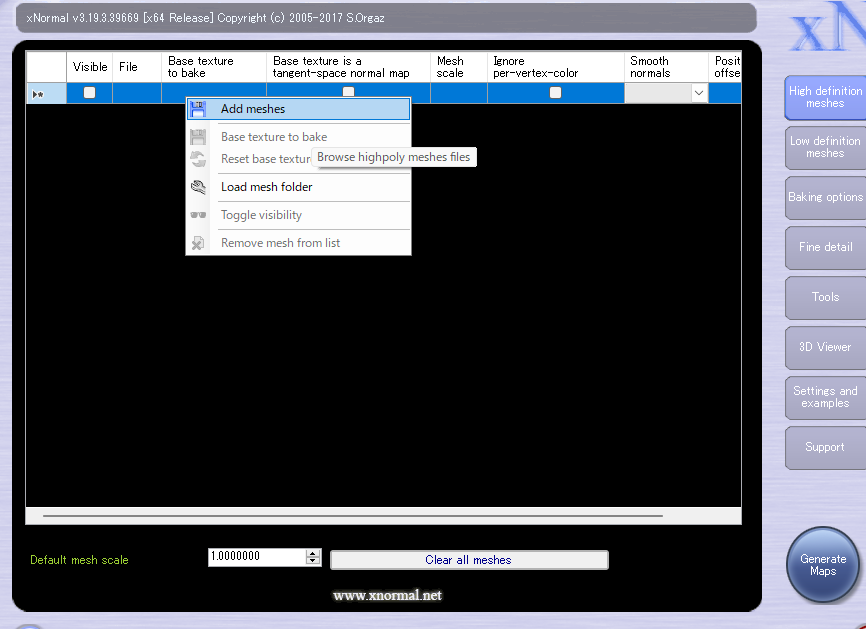Click the row selector arrow in the first column
This screenshot has height=629, width=866.
39,94
